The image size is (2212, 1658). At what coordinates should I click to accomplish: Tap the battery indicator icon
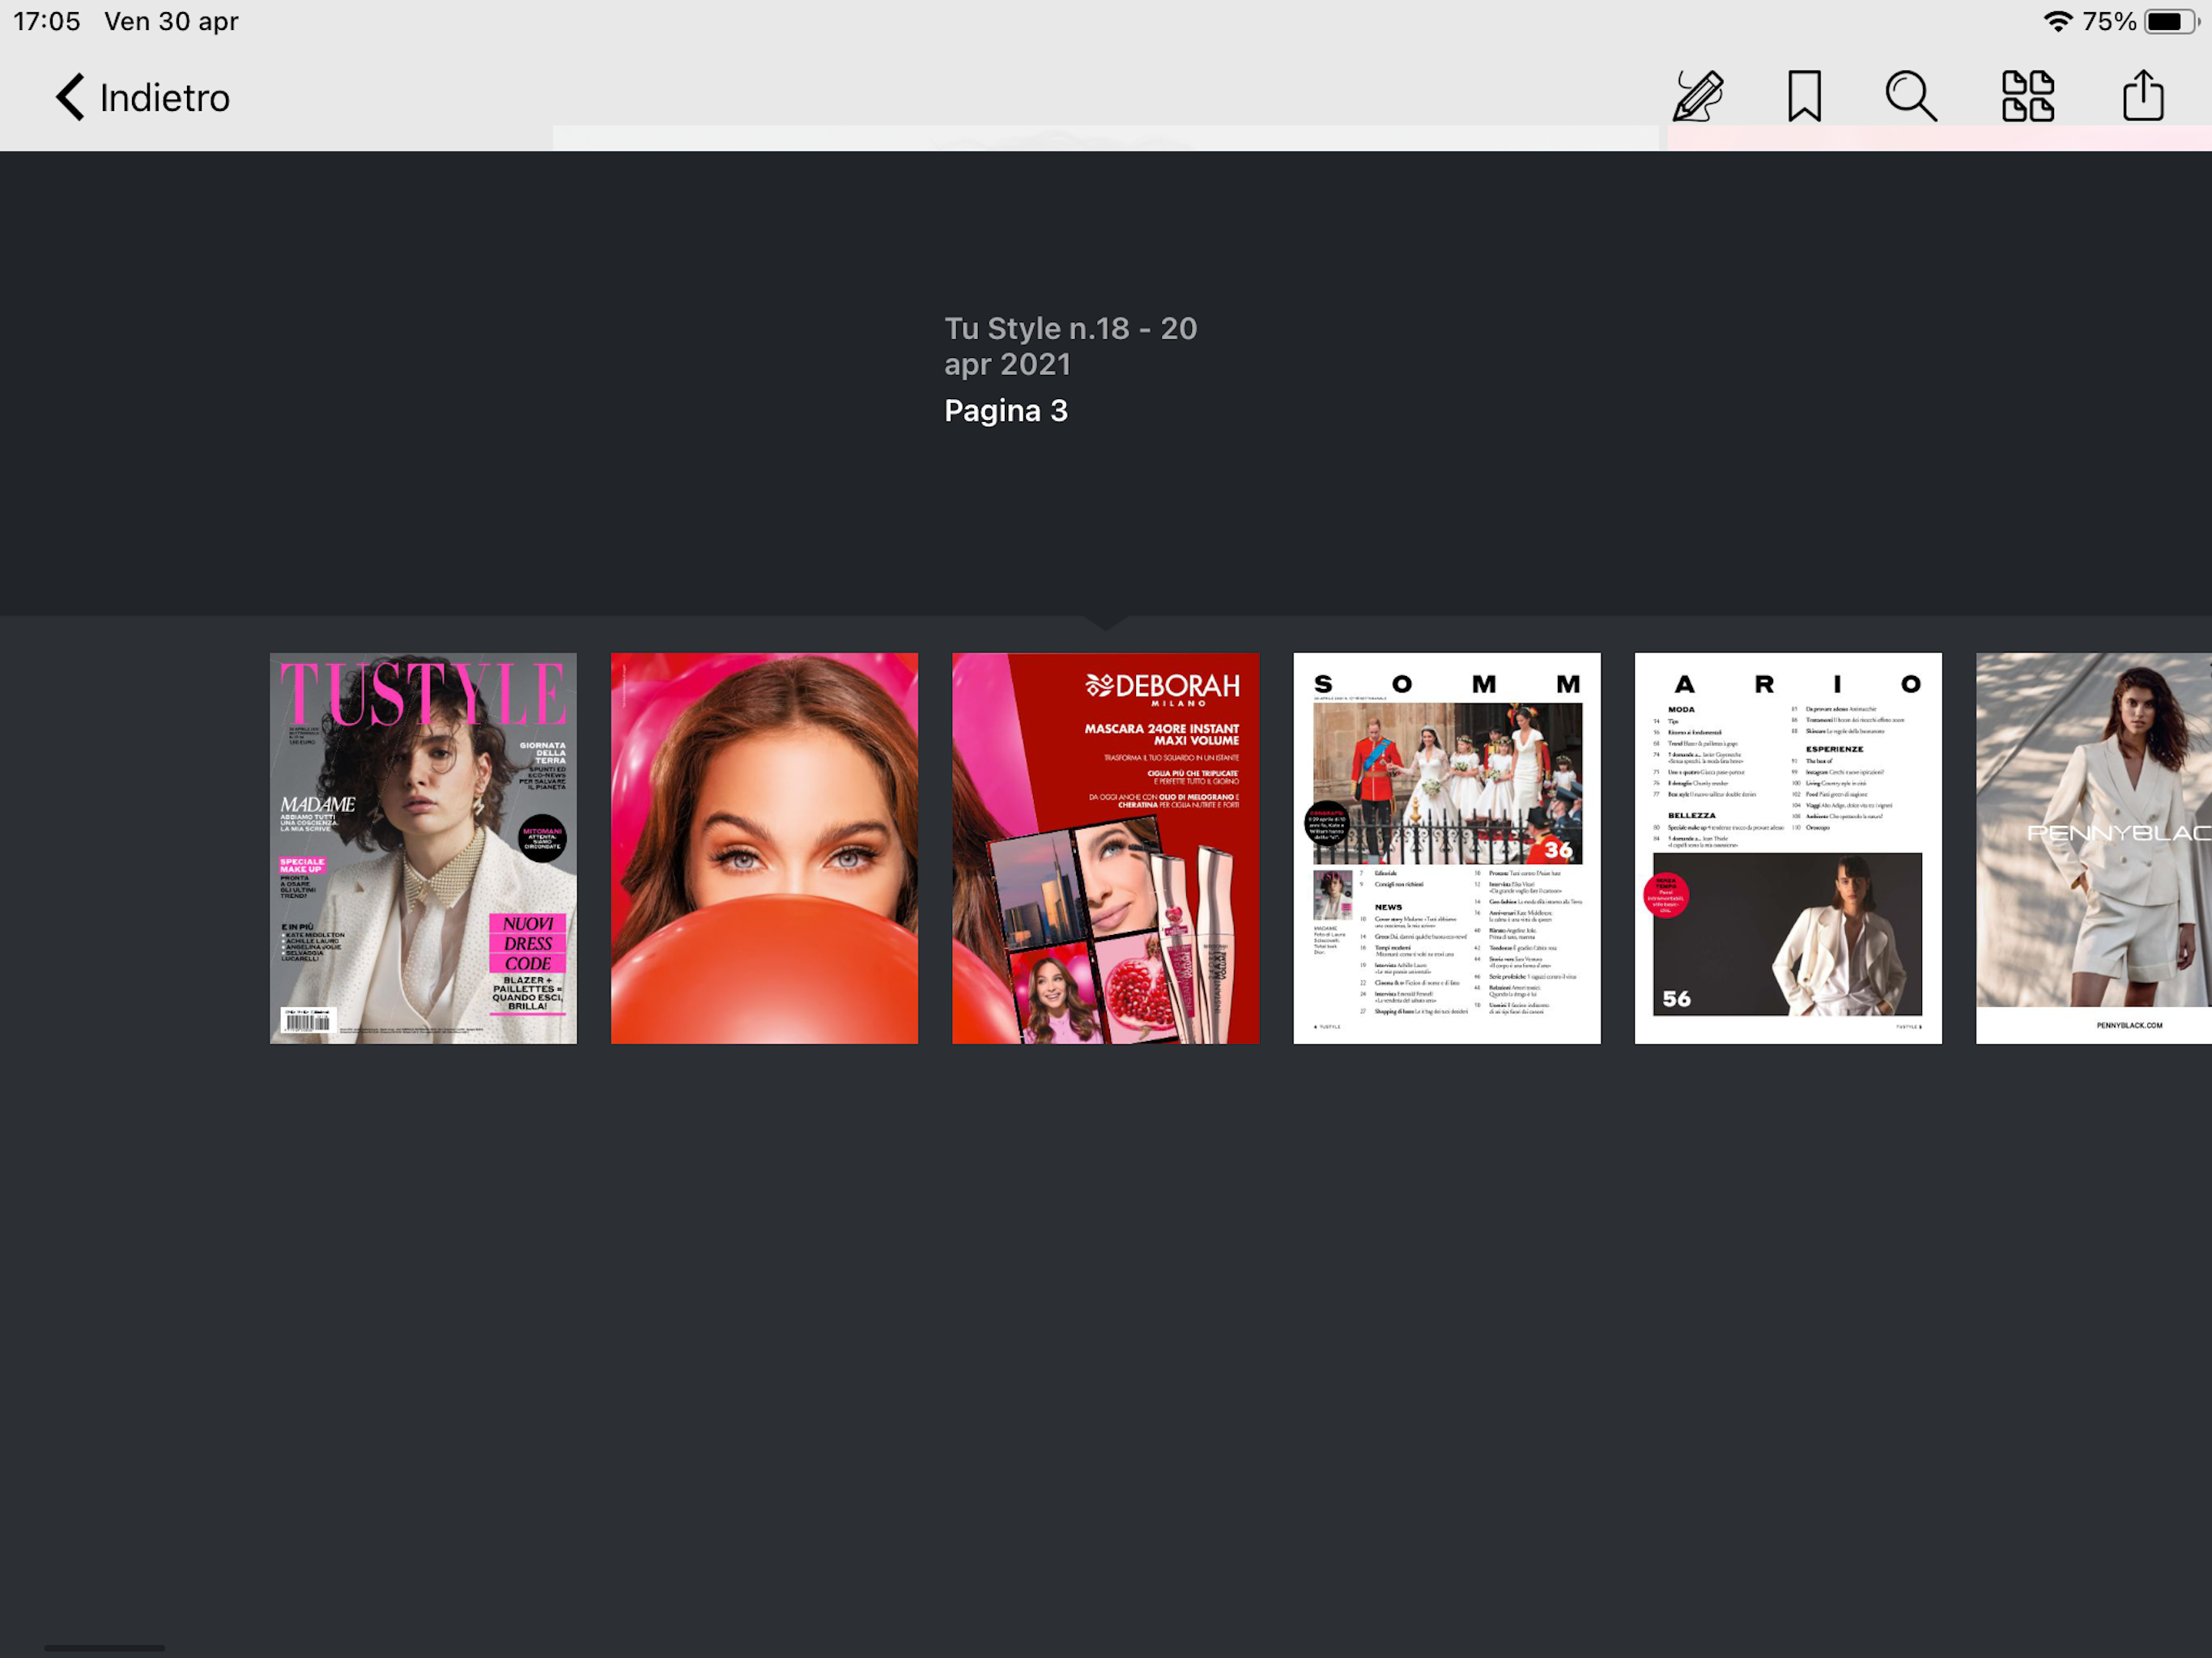pyautogui.click(x=2168, y=21)
